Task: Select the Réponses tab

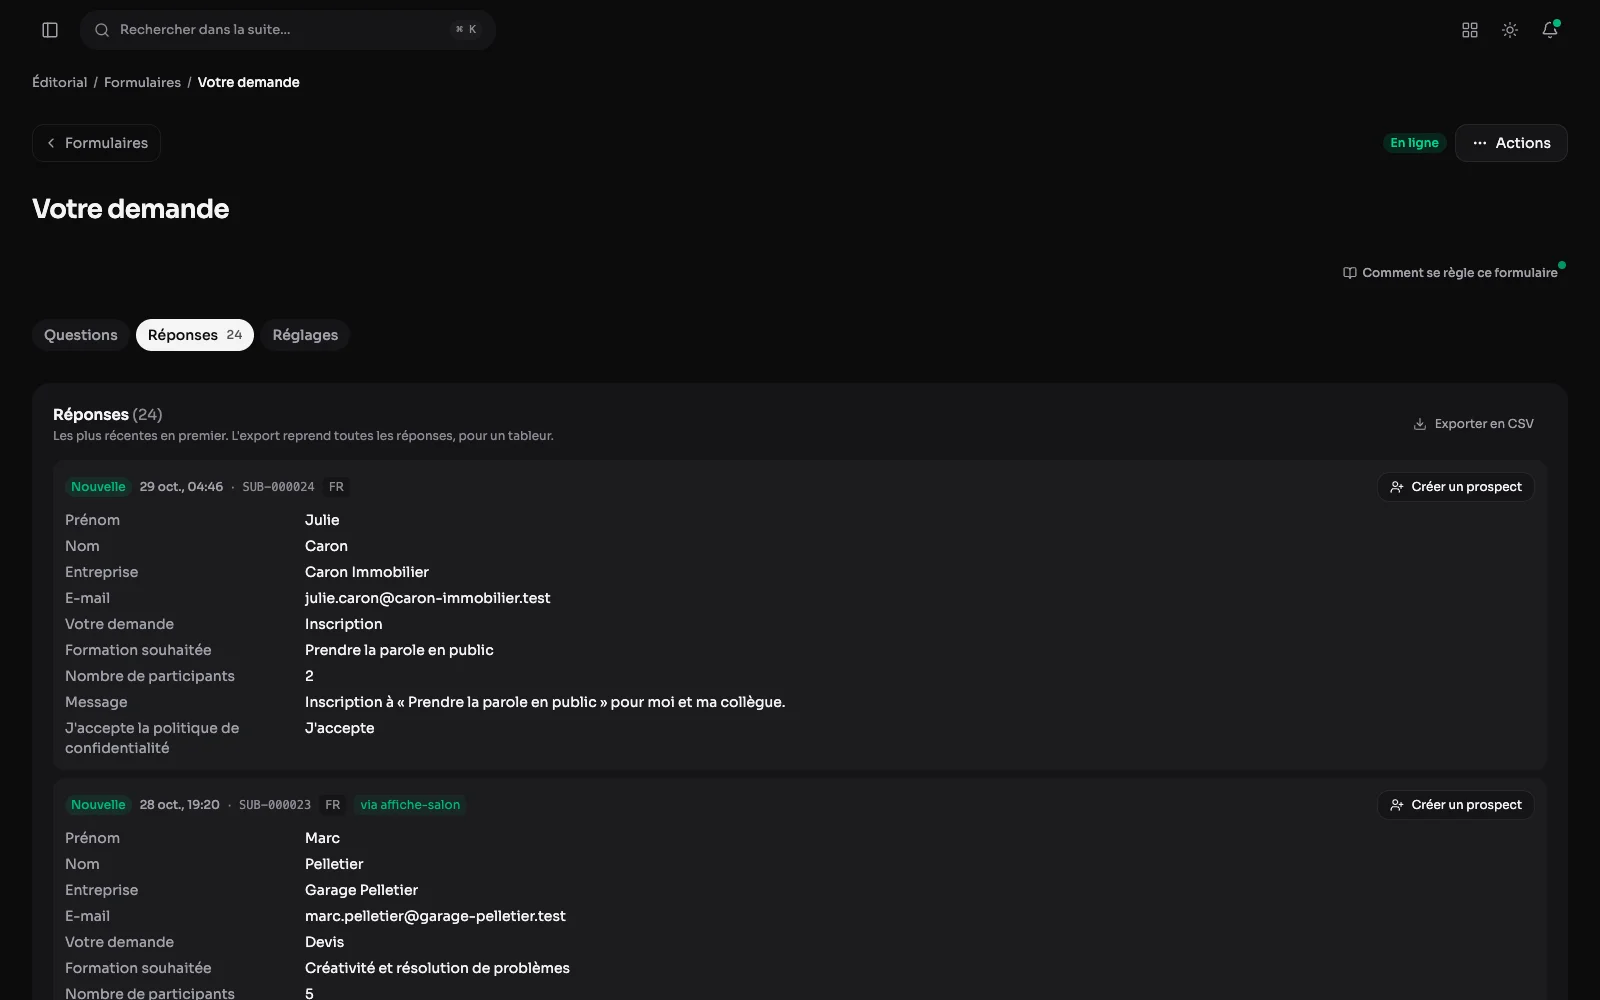Action: [195, 335]
